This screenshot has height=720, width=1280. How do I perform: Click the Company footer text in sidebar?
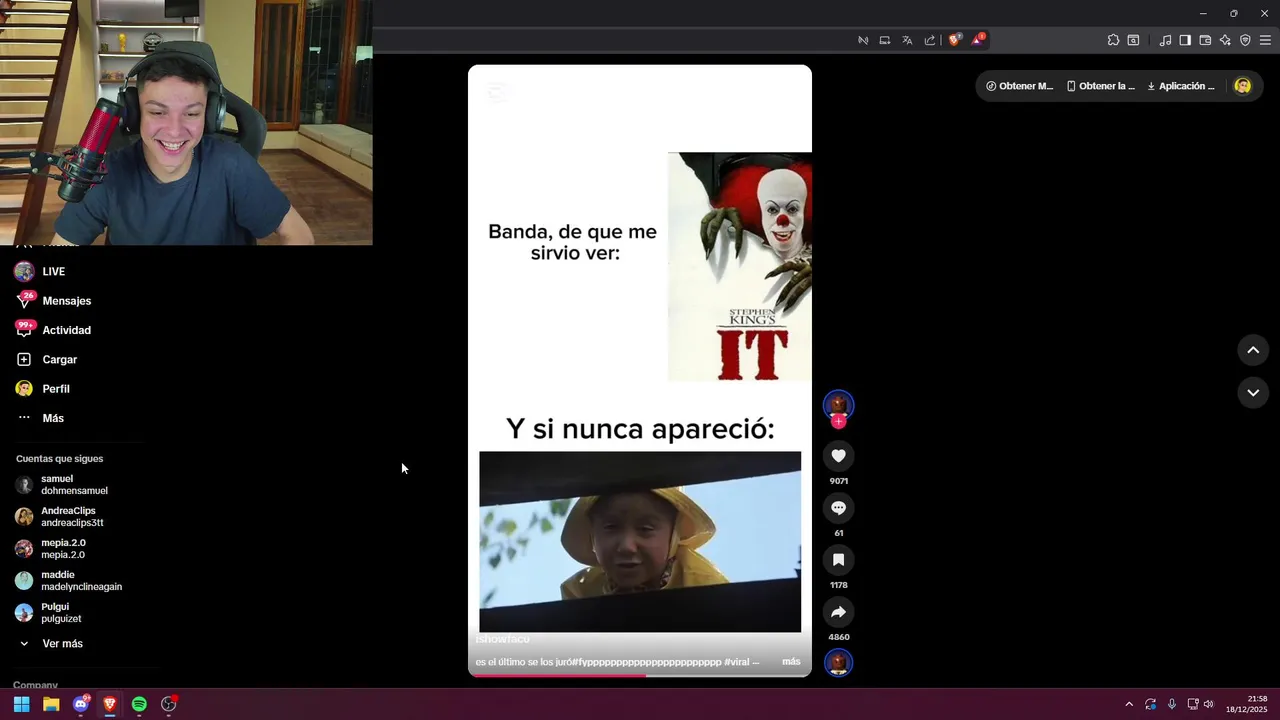coord(35,685)
